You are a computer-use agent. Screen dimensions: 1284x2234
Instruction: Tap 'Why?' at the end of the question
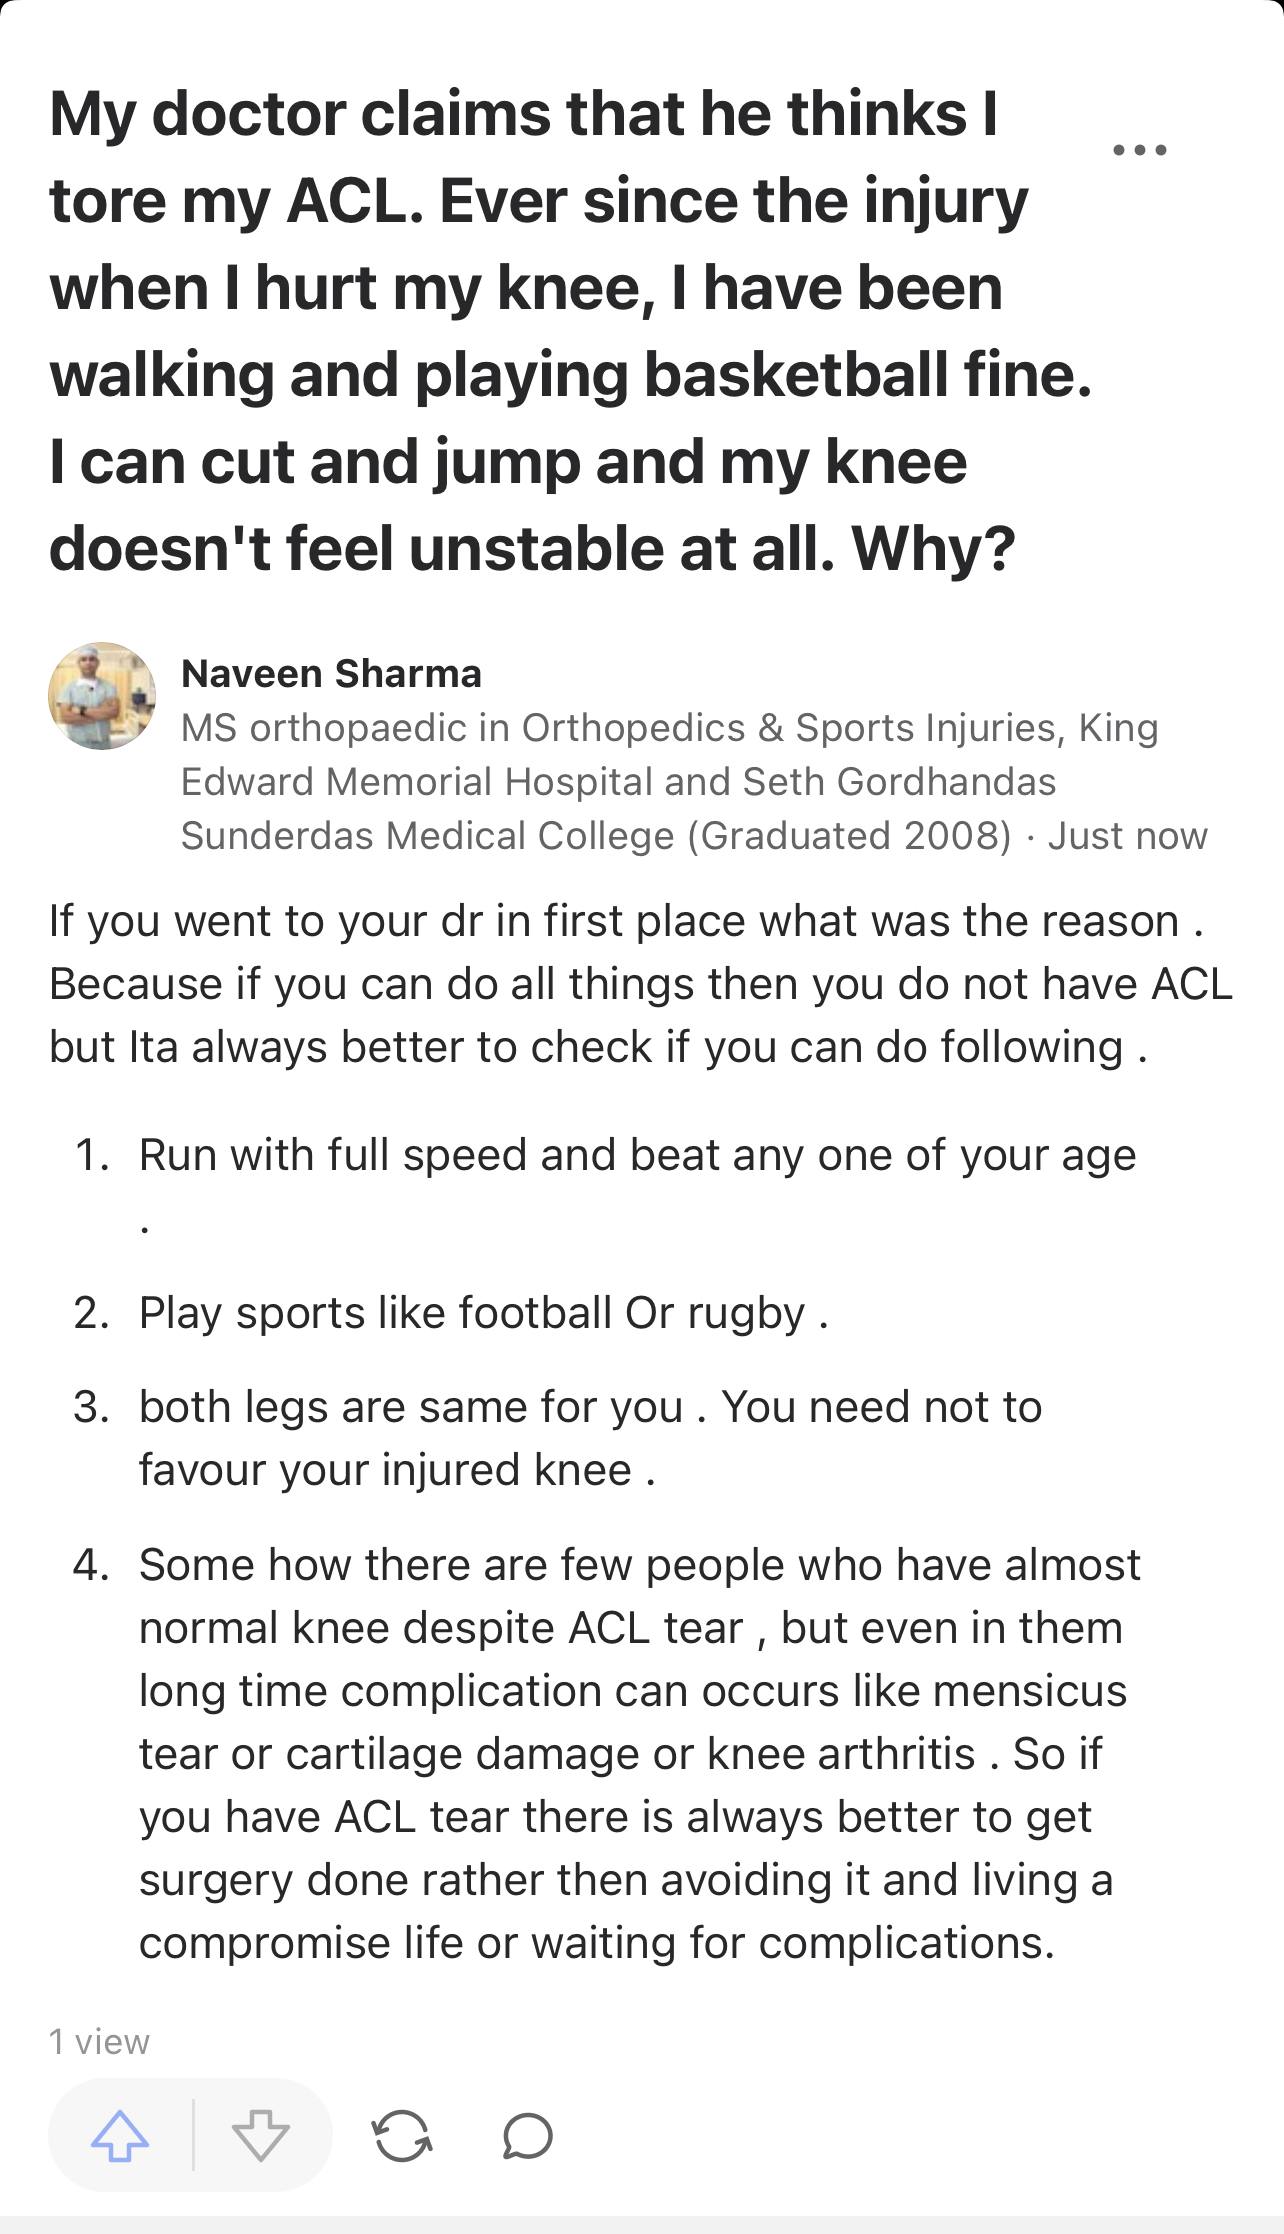coord(933,548)
